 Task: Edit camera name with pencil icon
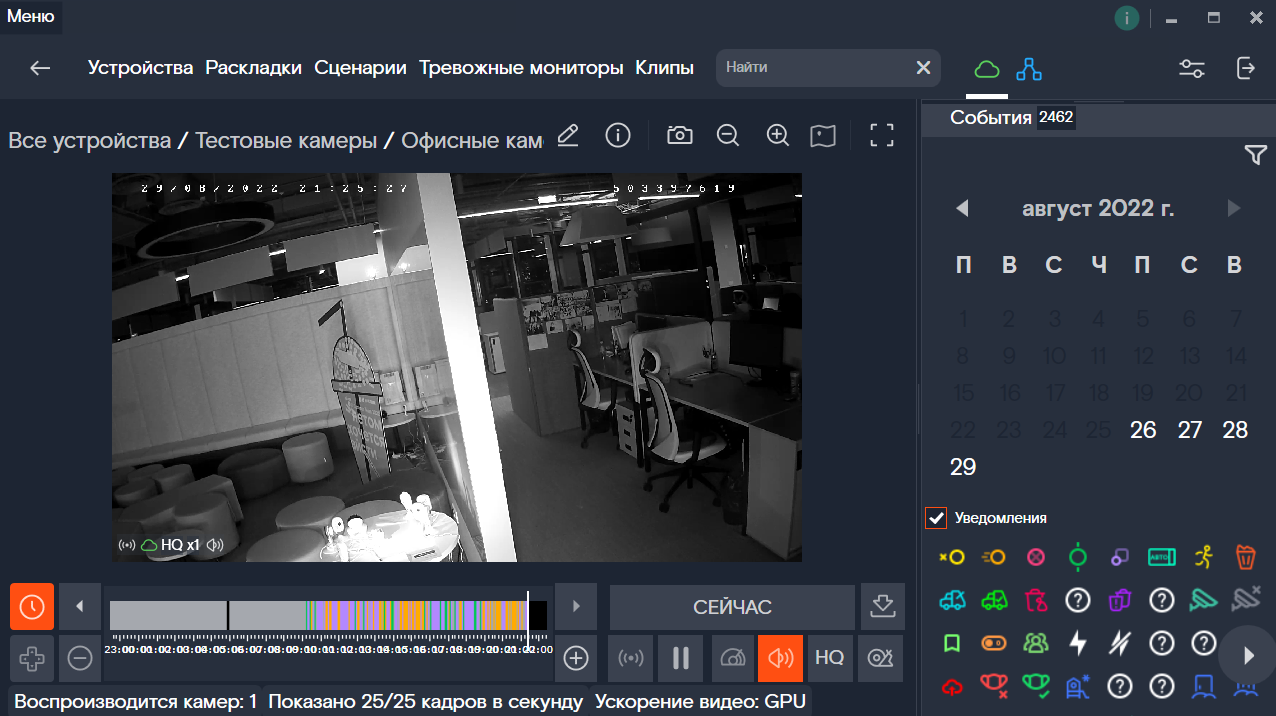(568, 135)
